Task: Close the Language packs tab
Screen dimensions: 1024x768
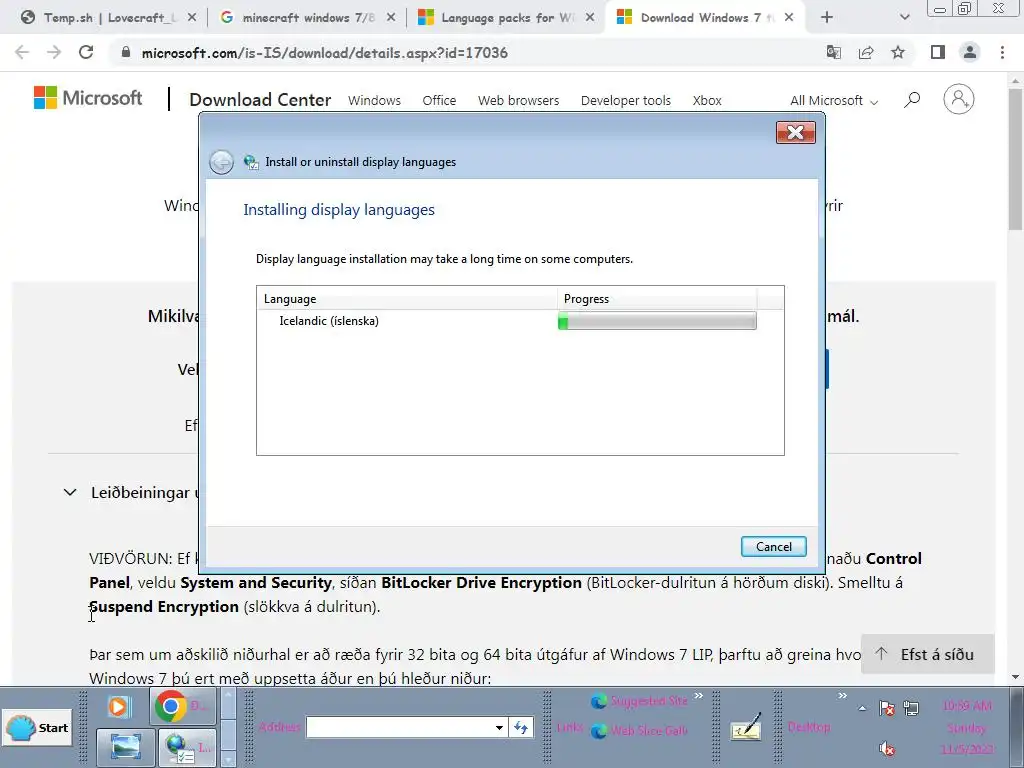Action: (x=590, y=18)
